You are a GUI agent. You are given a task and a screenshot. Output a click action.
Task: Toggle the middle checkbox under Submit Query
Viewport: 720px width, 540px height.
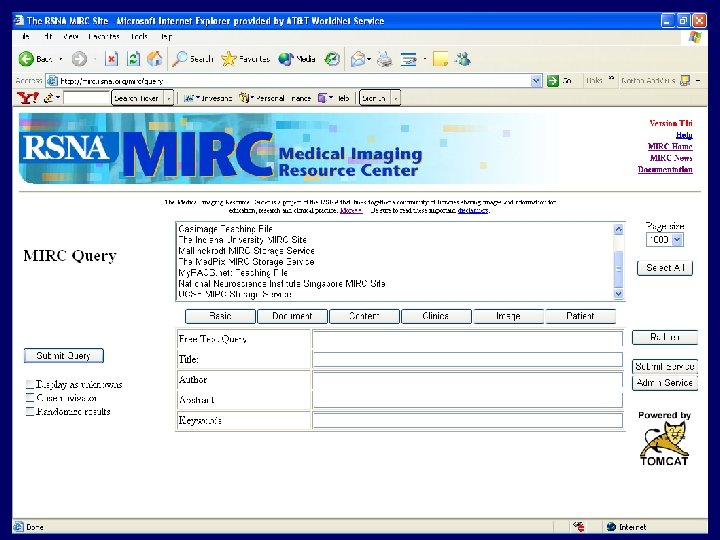click(30, 398)
